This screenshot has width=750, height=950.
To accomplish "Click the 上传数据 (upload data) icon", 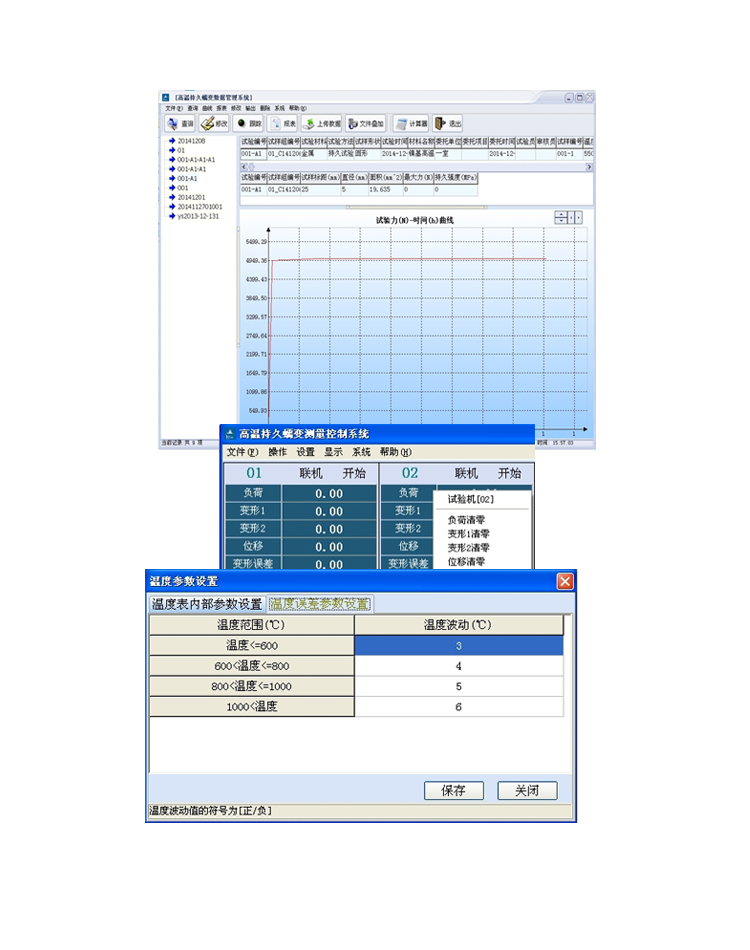I will pos(322,124).
